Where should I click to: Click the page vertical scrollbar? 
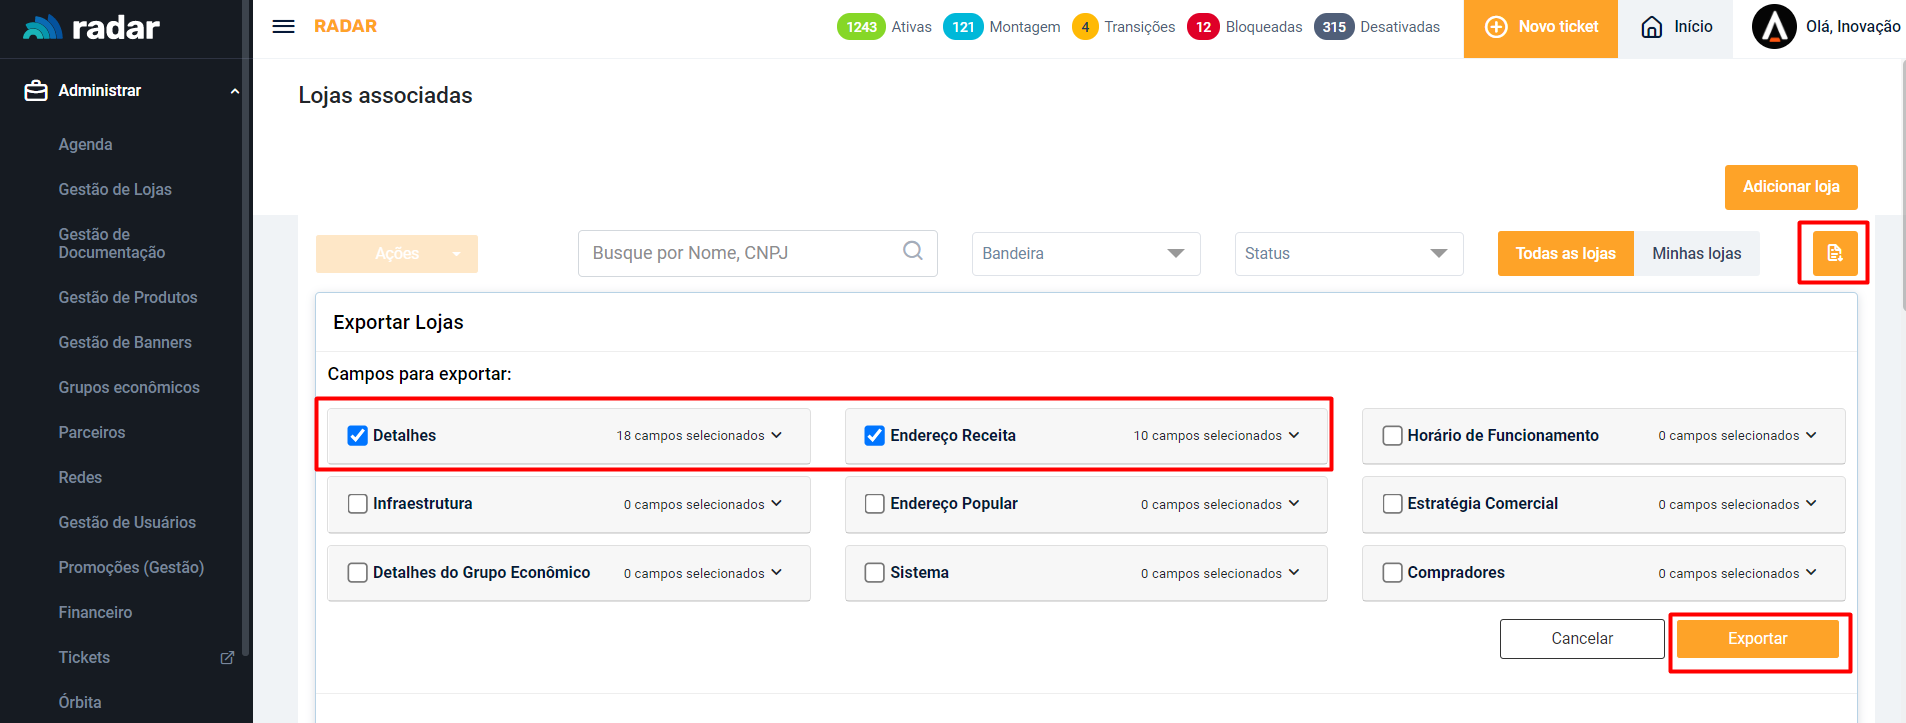[x=1903, y=200]
